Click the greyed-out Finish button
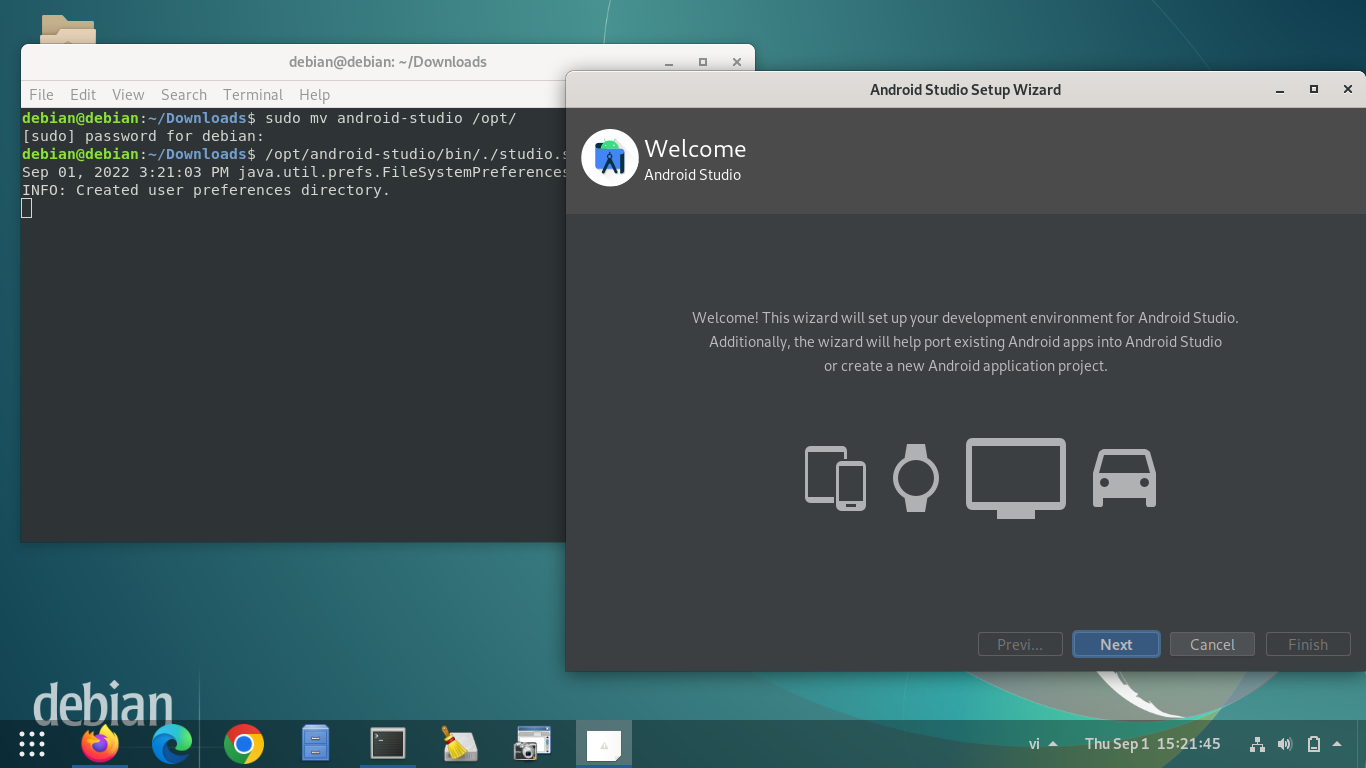The image size is (1366, 768). click(1308, 644)
